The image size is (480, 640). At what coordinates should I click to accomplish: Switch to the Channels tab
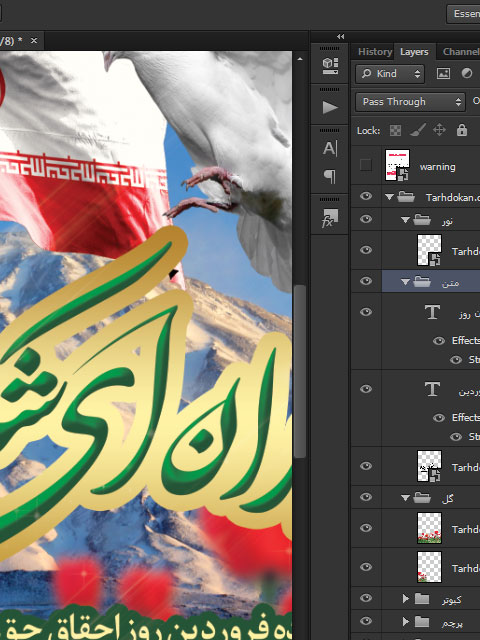point(461,52)
